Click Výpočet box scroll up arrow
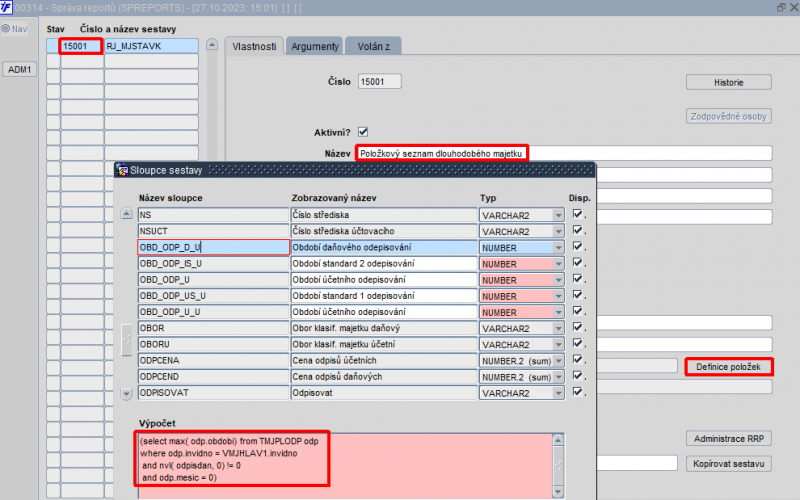 coord(558,440)
